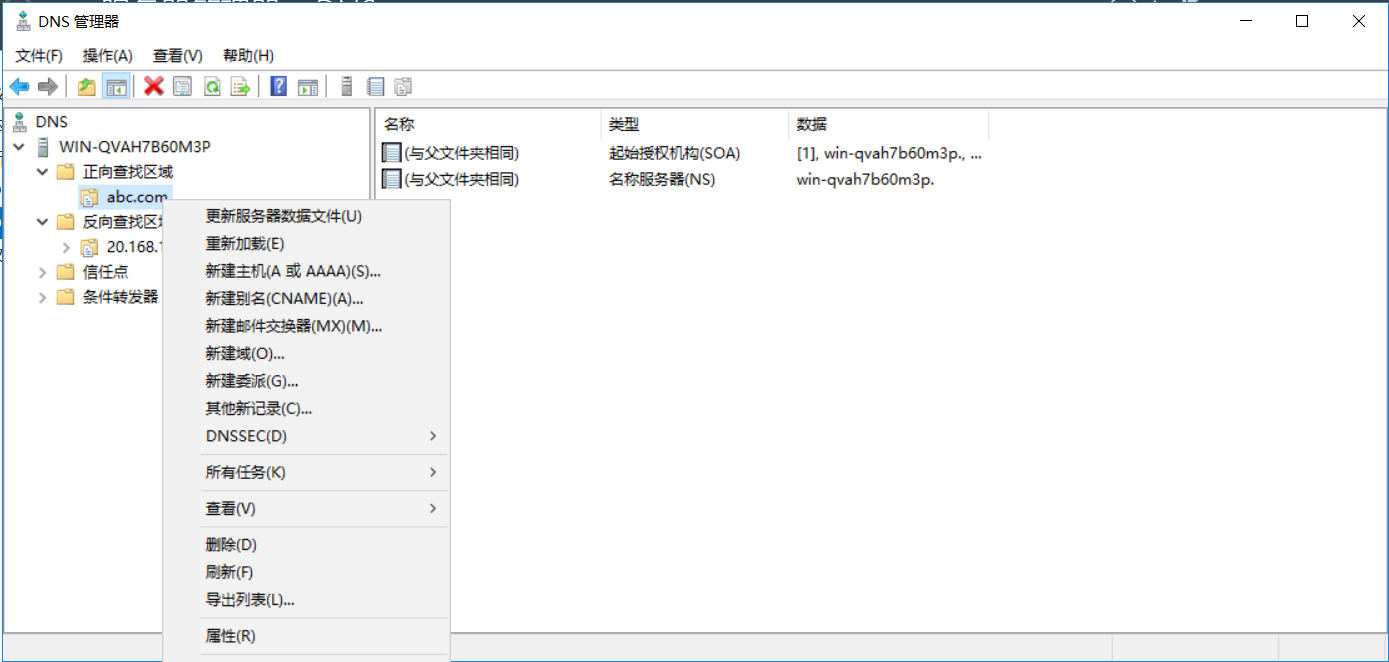
Task: Collapse the 正向查找区域 tree node
Action: coord(42,172)
